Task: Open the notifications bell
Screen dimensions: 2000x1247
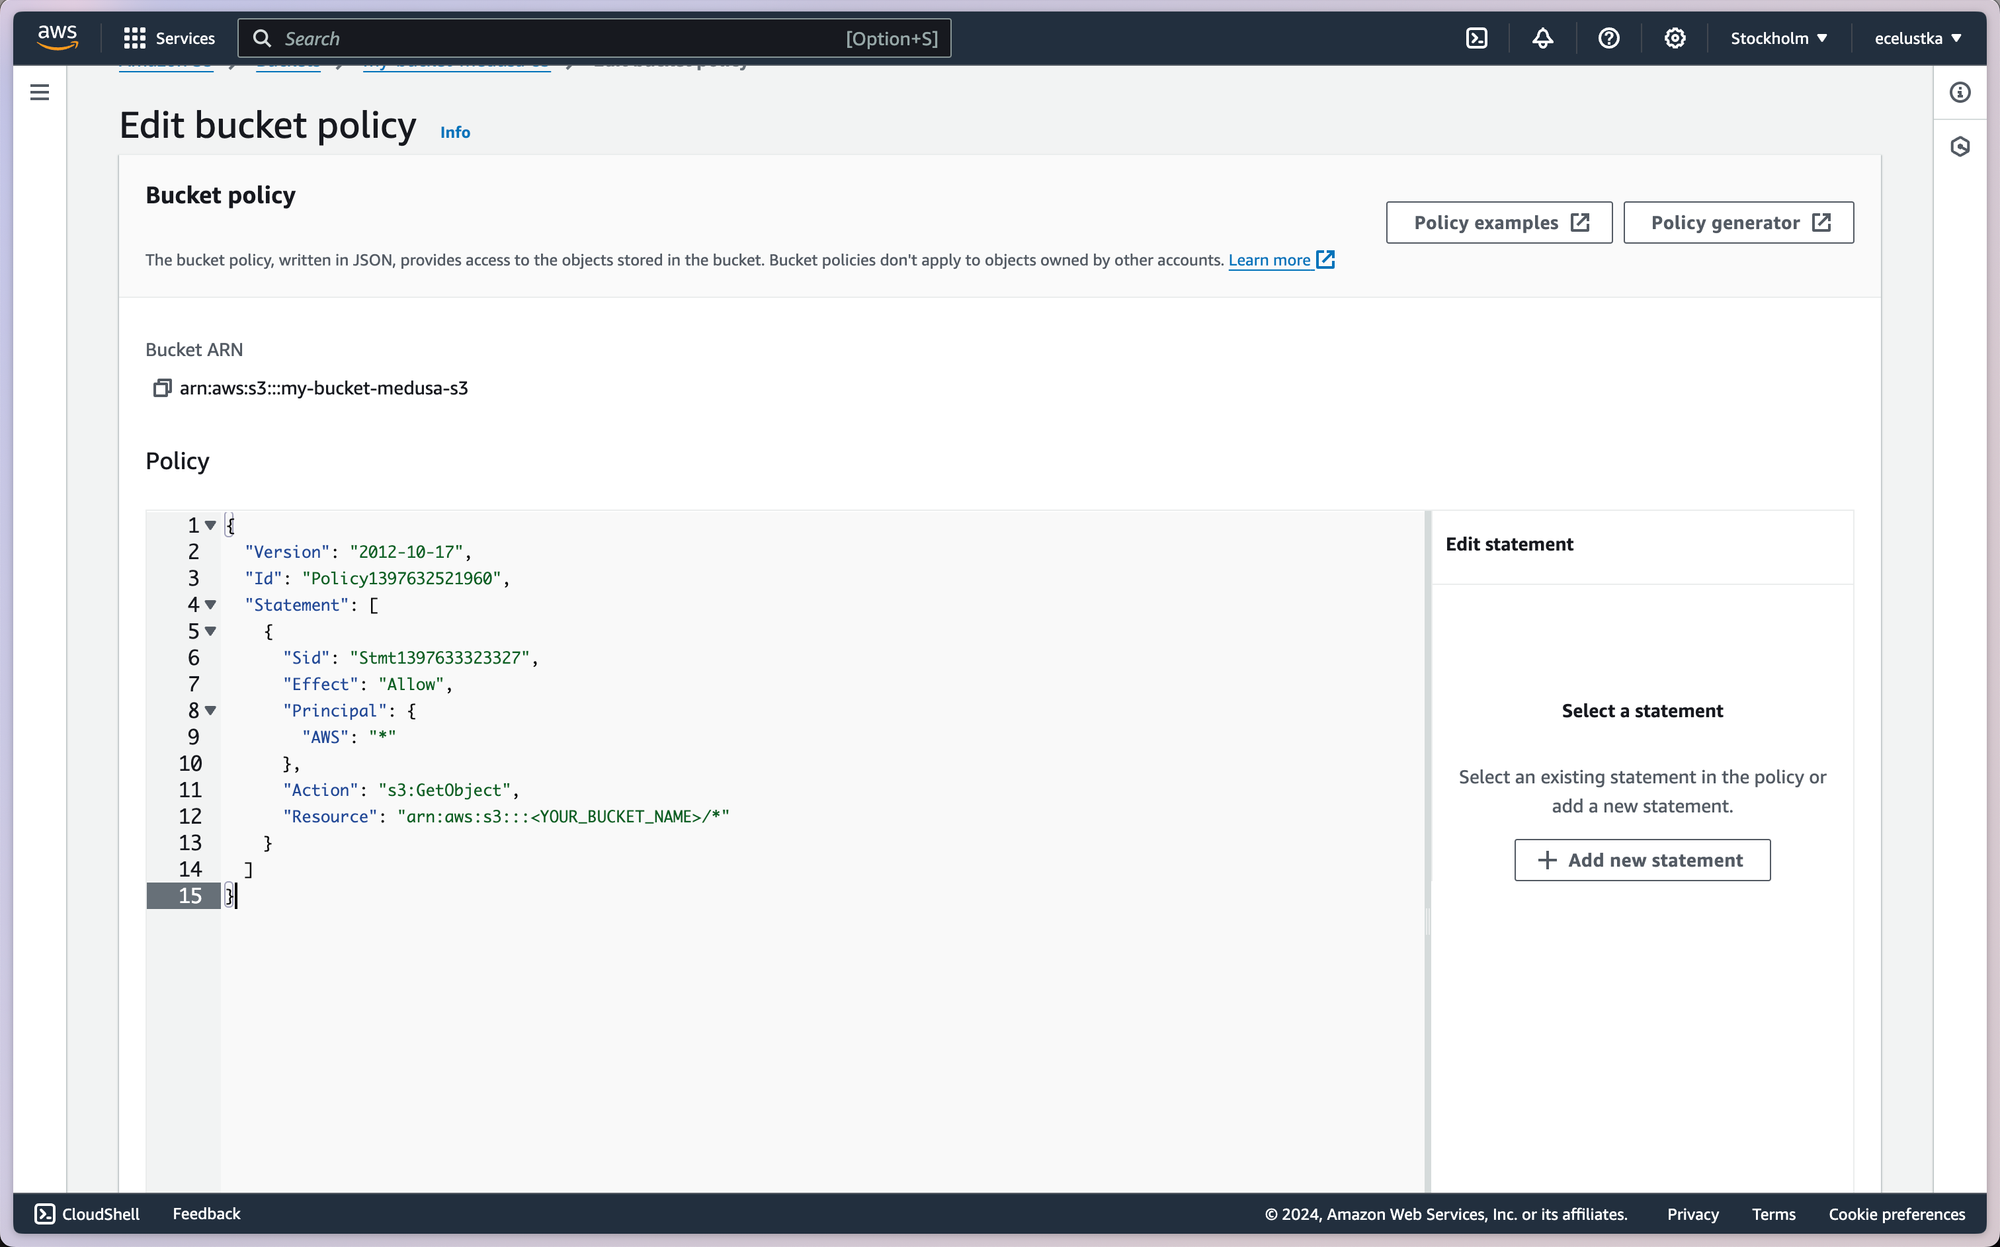Action: coord(1542,38)
